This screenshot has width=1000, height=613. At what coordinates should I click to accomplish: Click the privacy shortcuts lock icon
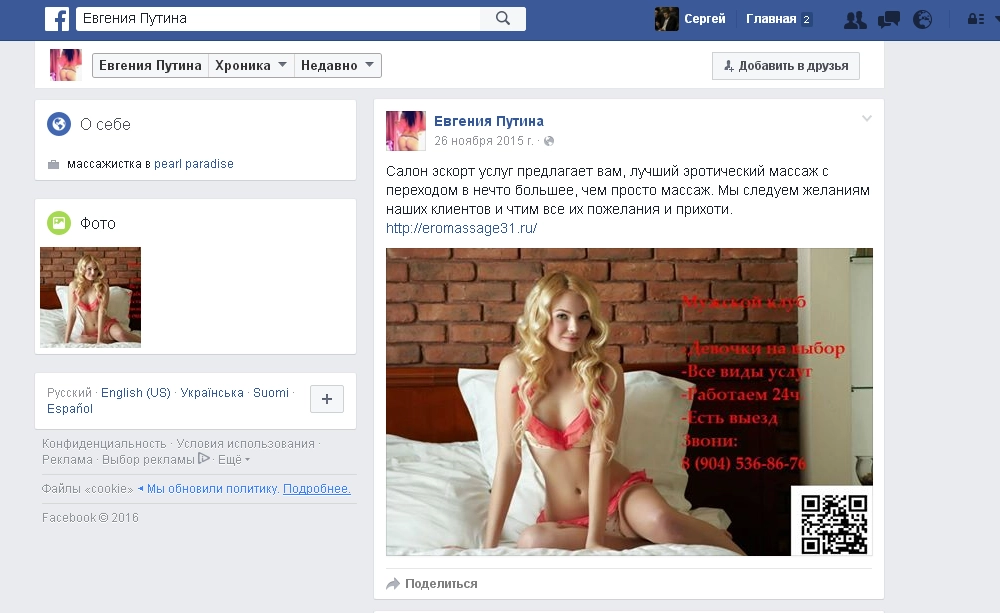pyautogui.click(x=975, y=19)
